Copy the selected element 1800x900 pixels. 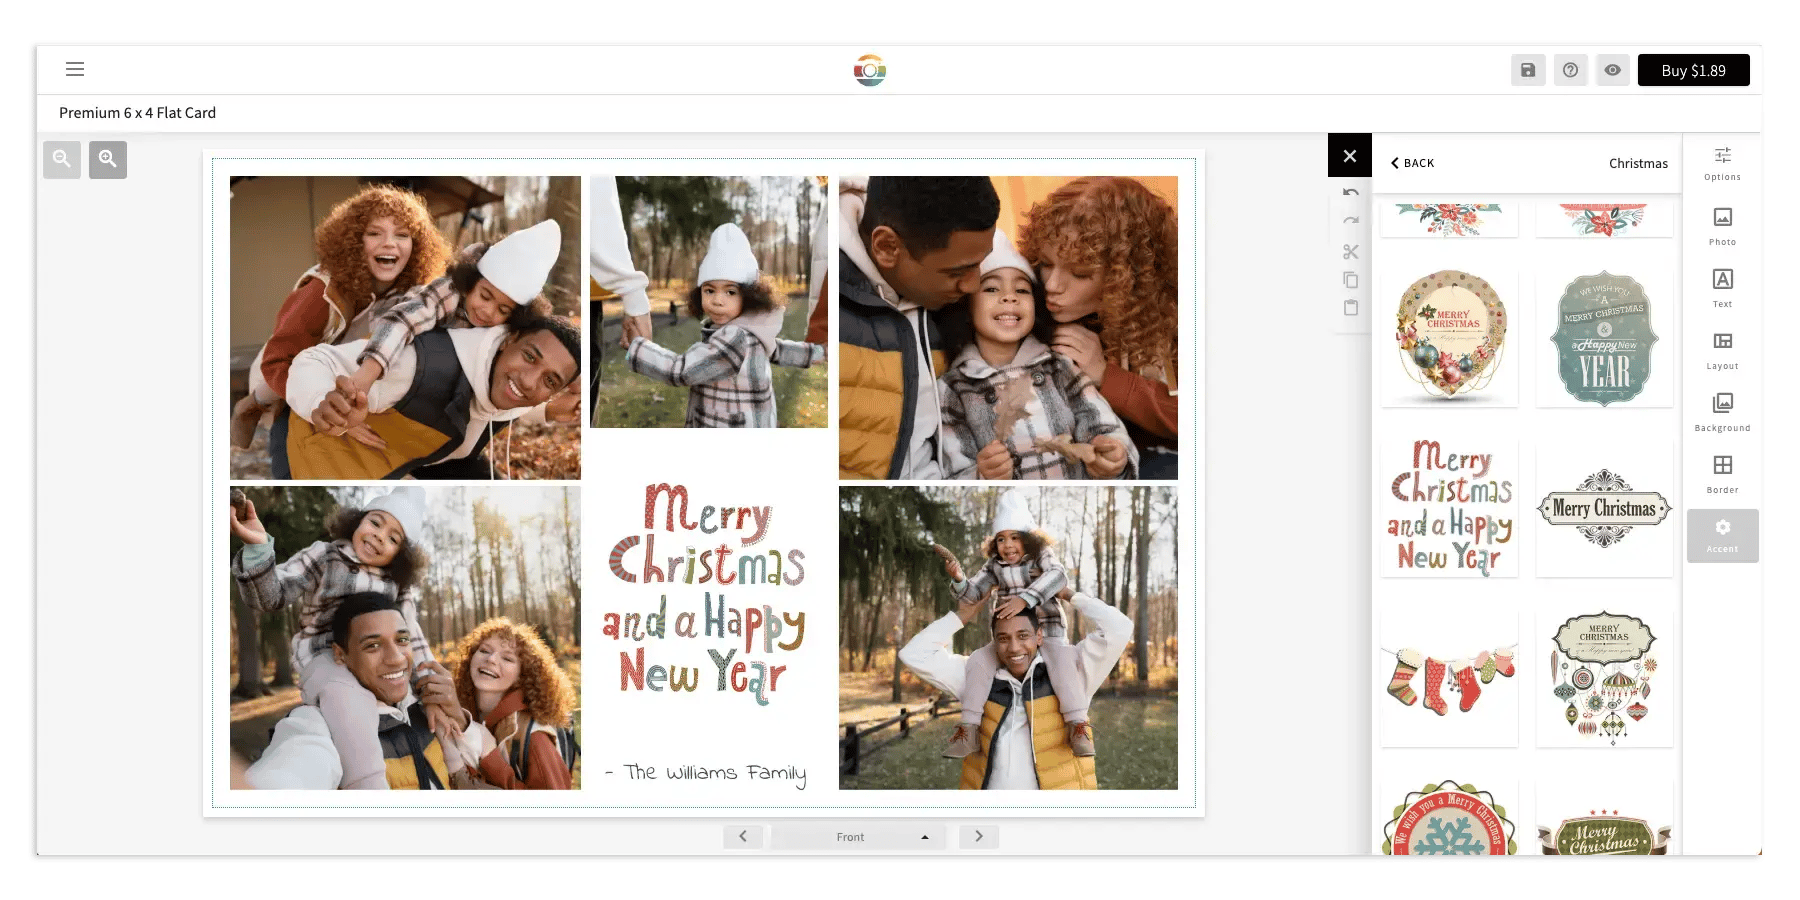(x=1350, y=281)
